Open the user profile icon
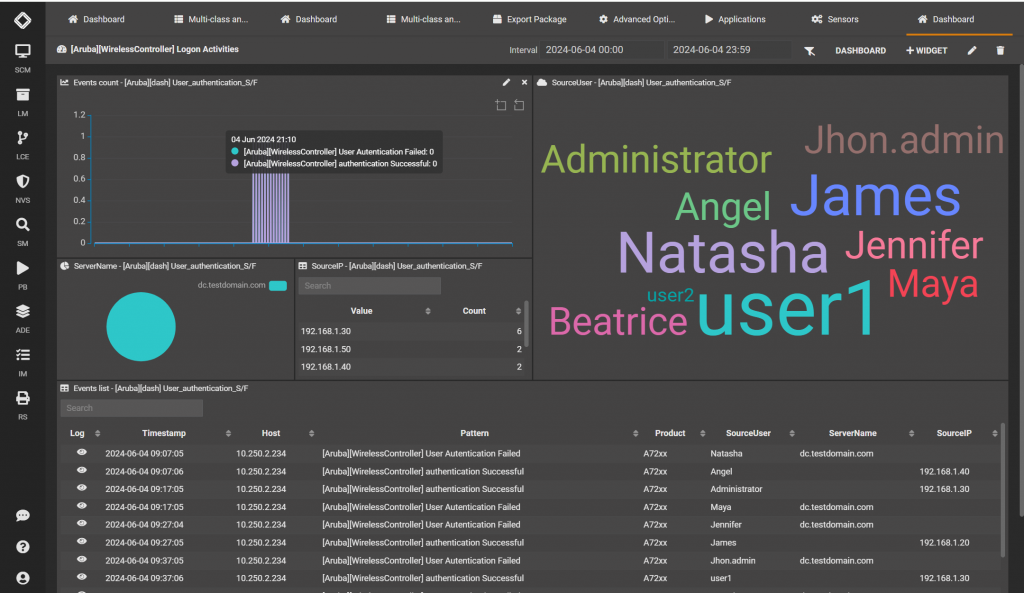Screen dimensions: 1024x593 (23, 578)
